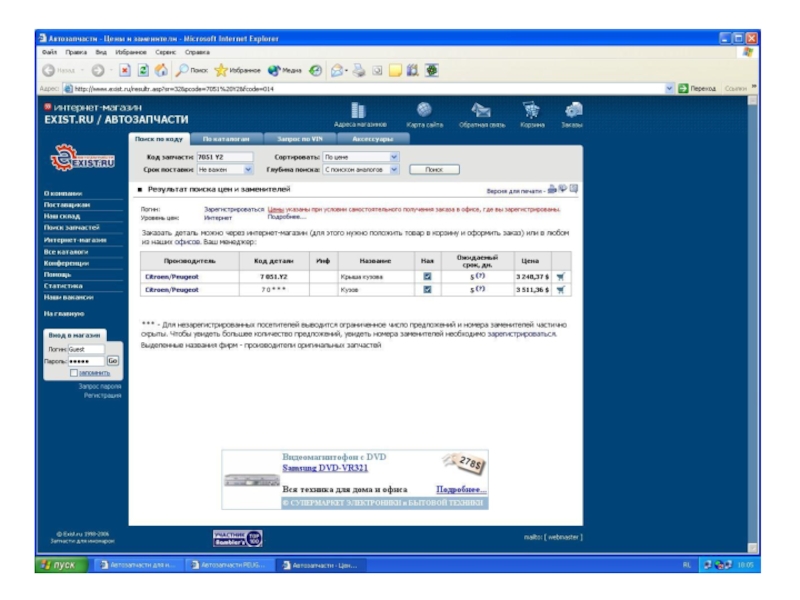Click the Поиск button in the search form

434,169
